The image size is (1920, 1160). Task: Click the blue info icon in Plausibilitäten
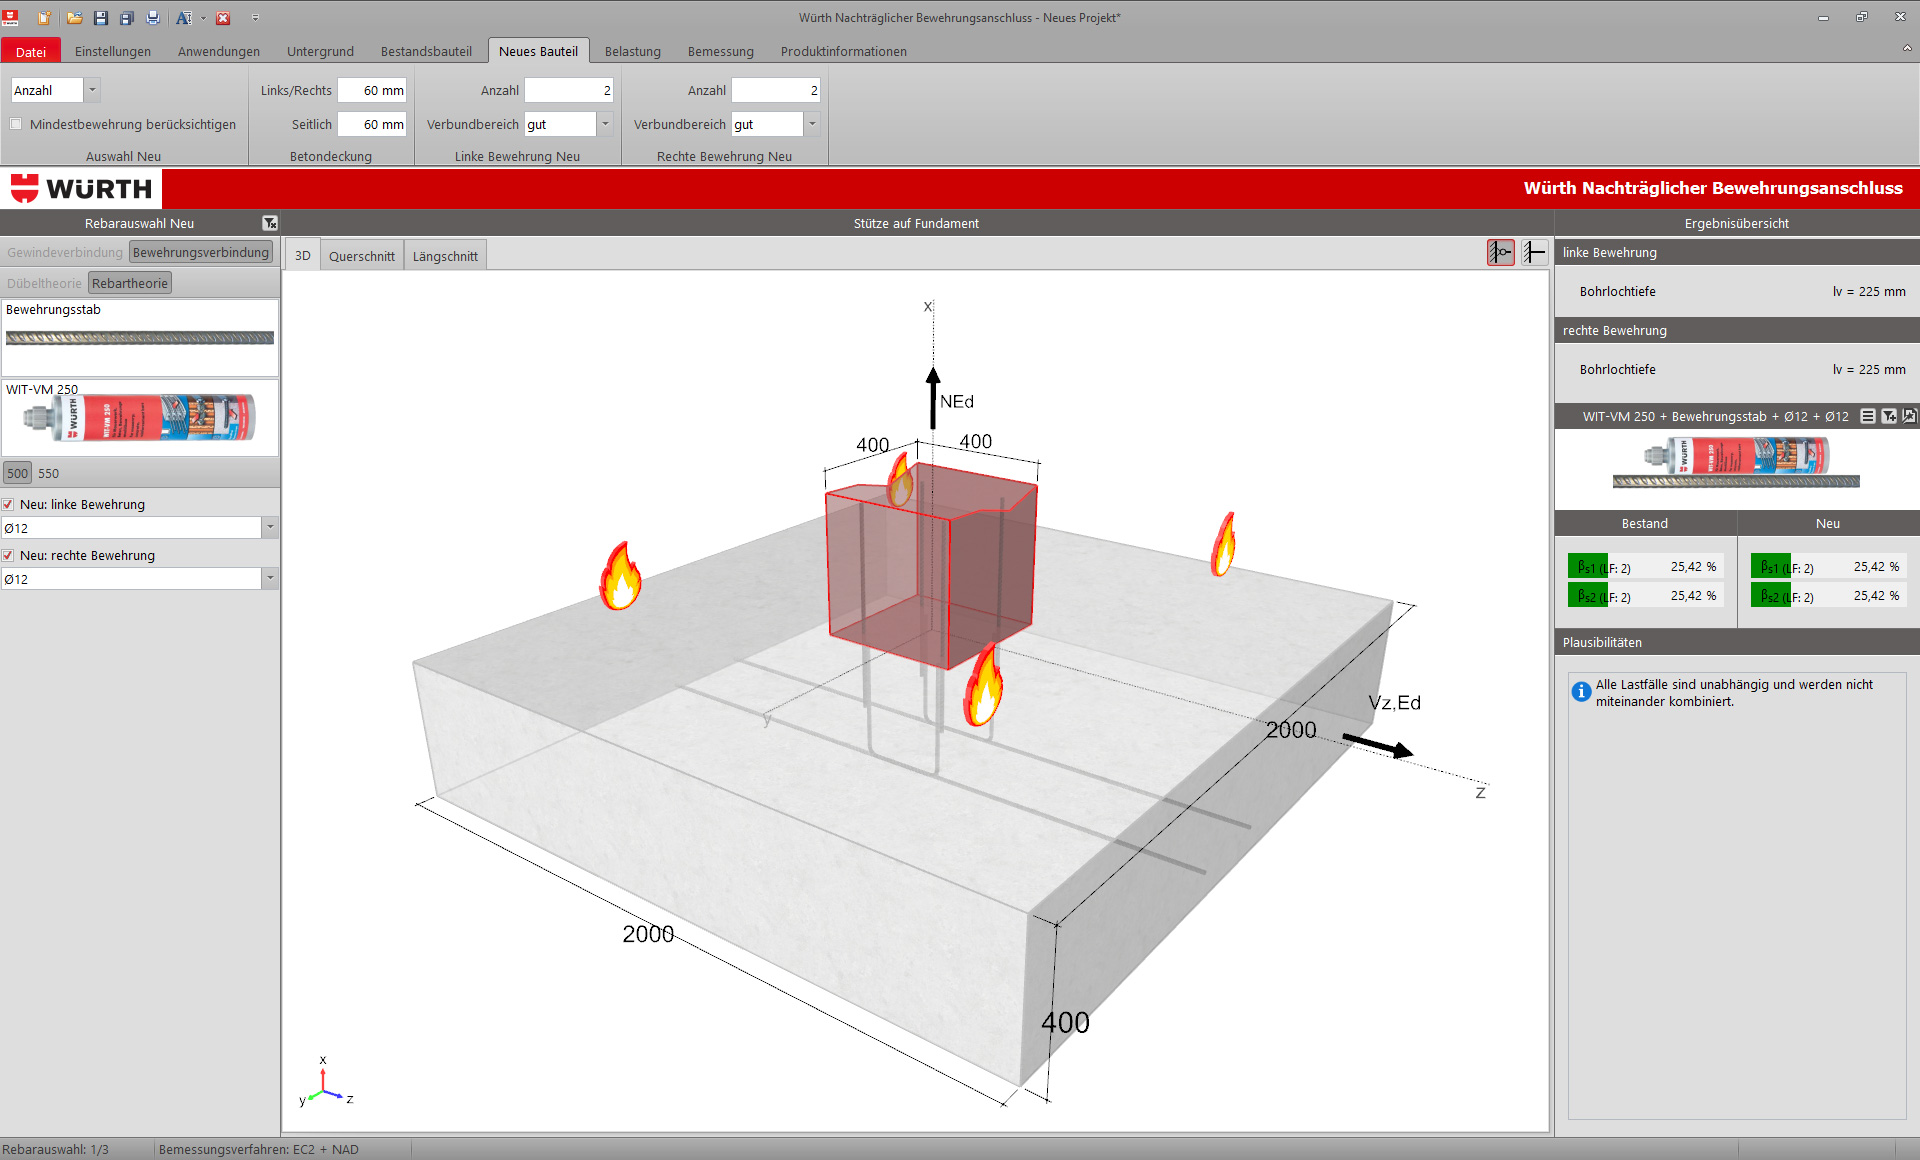(1581, 692)
